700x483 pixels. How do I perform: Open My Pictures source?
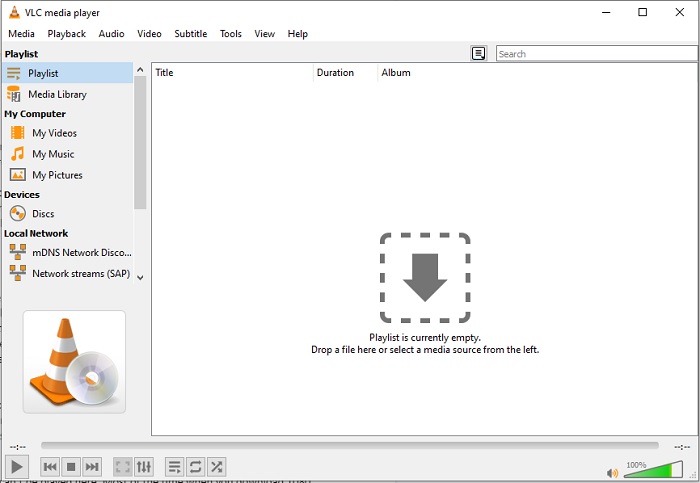click(x=68, y=175)
